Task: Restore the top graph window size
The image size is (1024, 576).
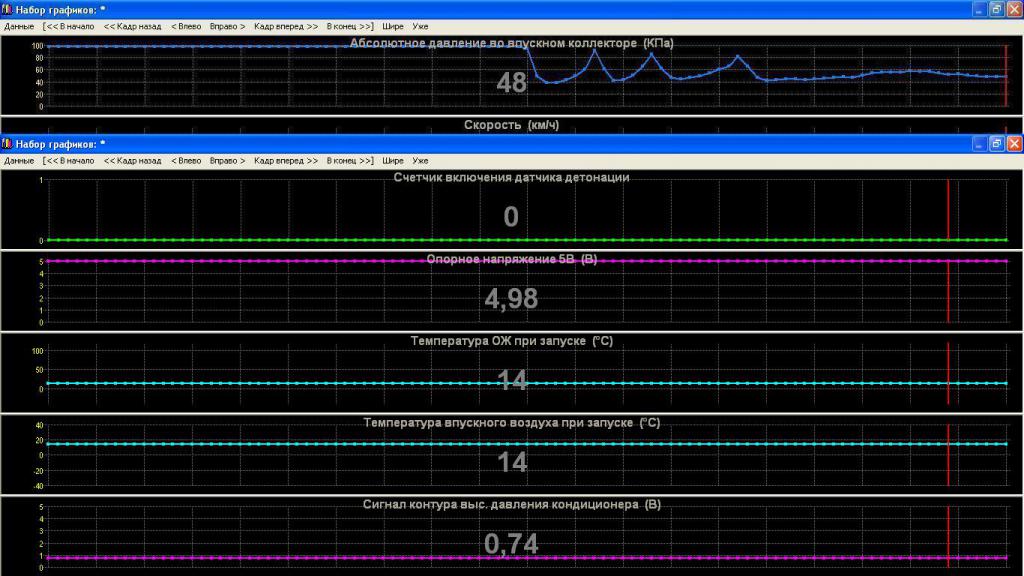Action: 996,9
